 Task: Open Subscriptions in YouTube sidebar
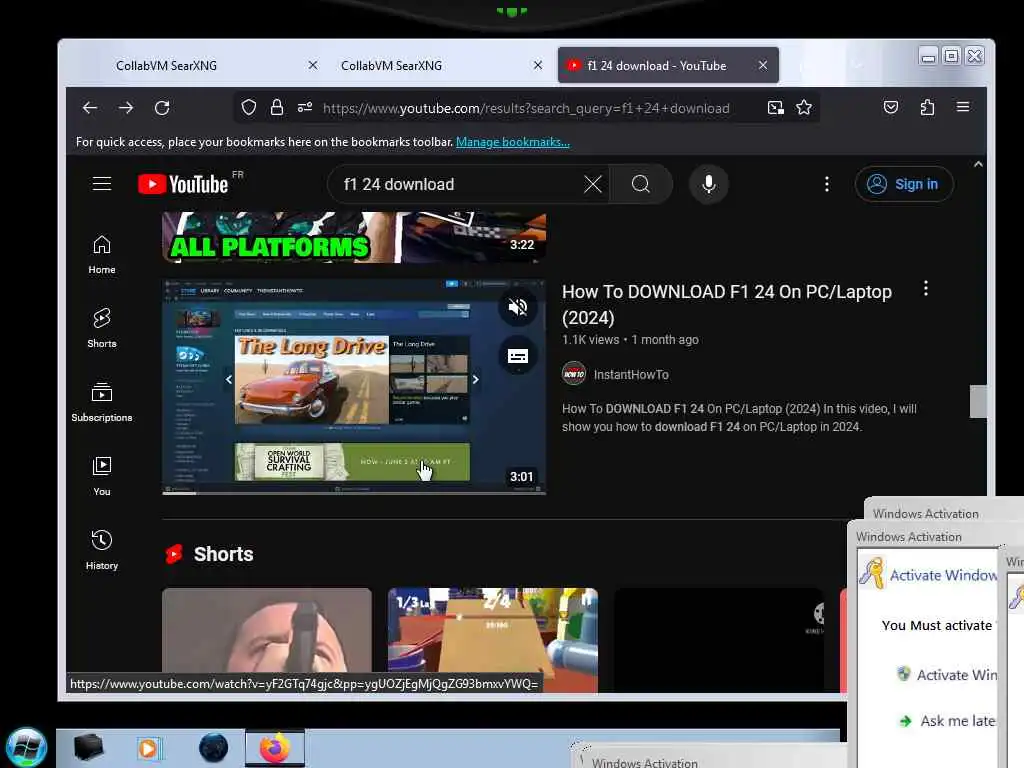[102, 402]
